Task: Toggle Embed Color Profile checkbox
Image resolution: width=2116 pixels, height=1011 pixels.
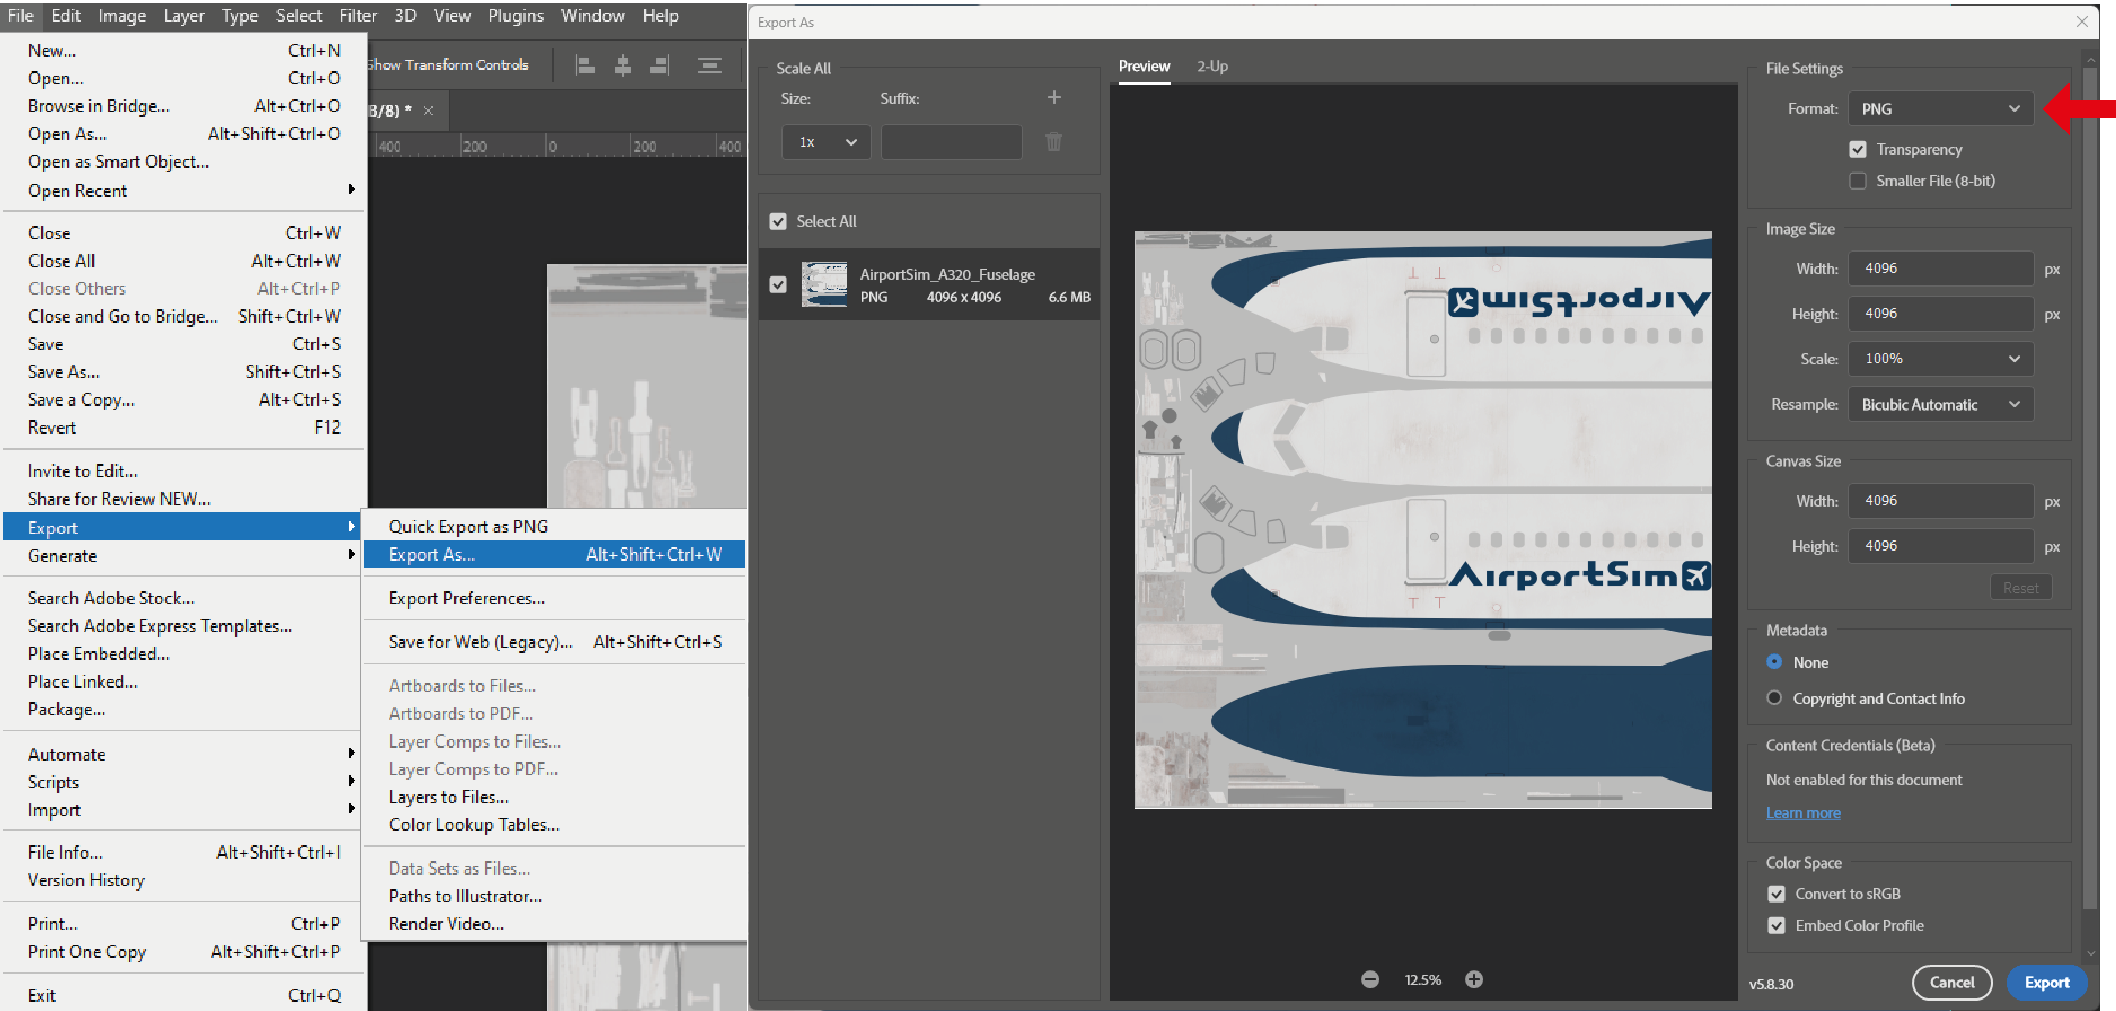Action: click(x=1777, y=926)
